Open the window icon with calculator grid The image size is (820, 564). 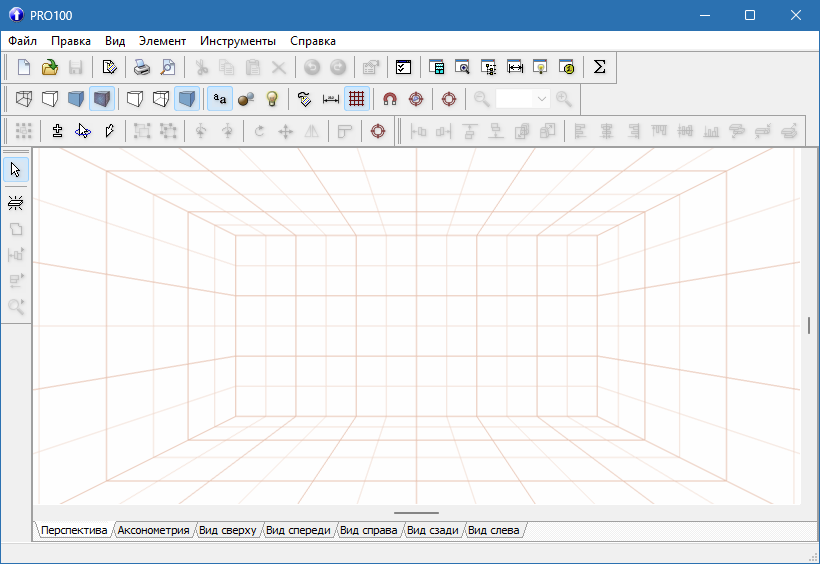[436, 67]
